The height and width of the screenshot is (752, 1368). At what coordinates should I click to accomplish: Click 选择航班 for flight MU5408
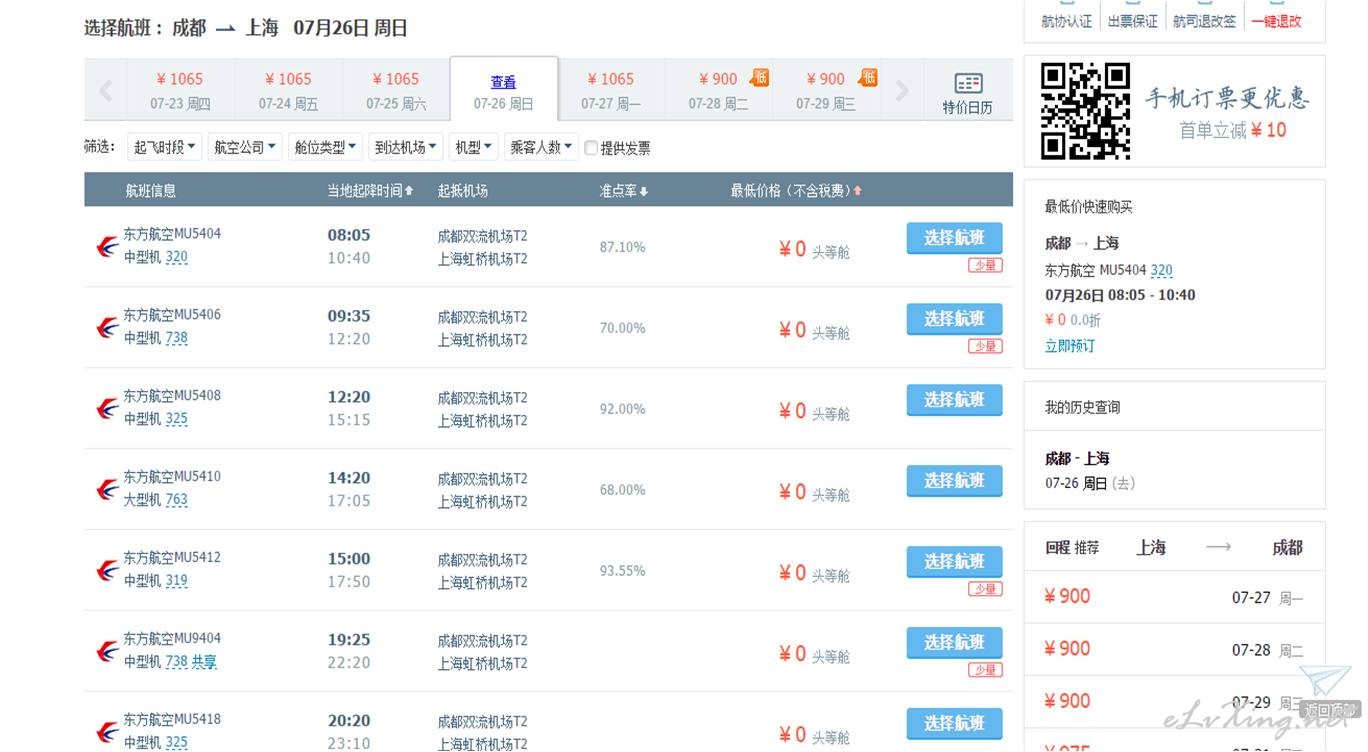(x=954, y=400)
